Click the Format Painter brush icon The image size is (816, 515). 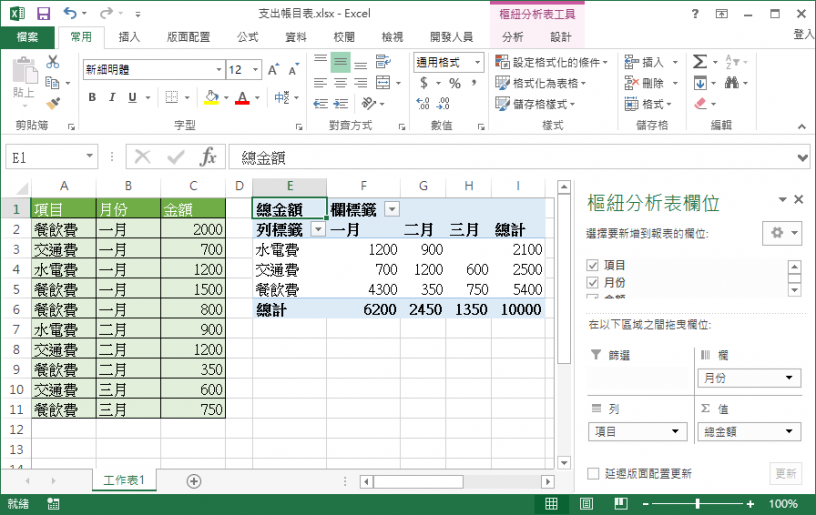point(53,104)
